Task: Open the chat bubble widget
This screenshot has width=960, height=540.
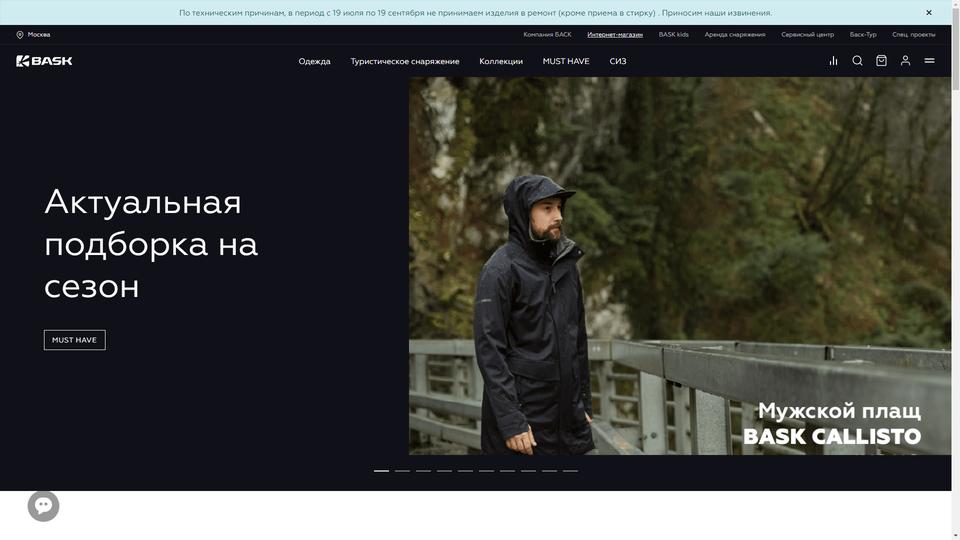Action: pyautogui.click(x=43, y=506)
